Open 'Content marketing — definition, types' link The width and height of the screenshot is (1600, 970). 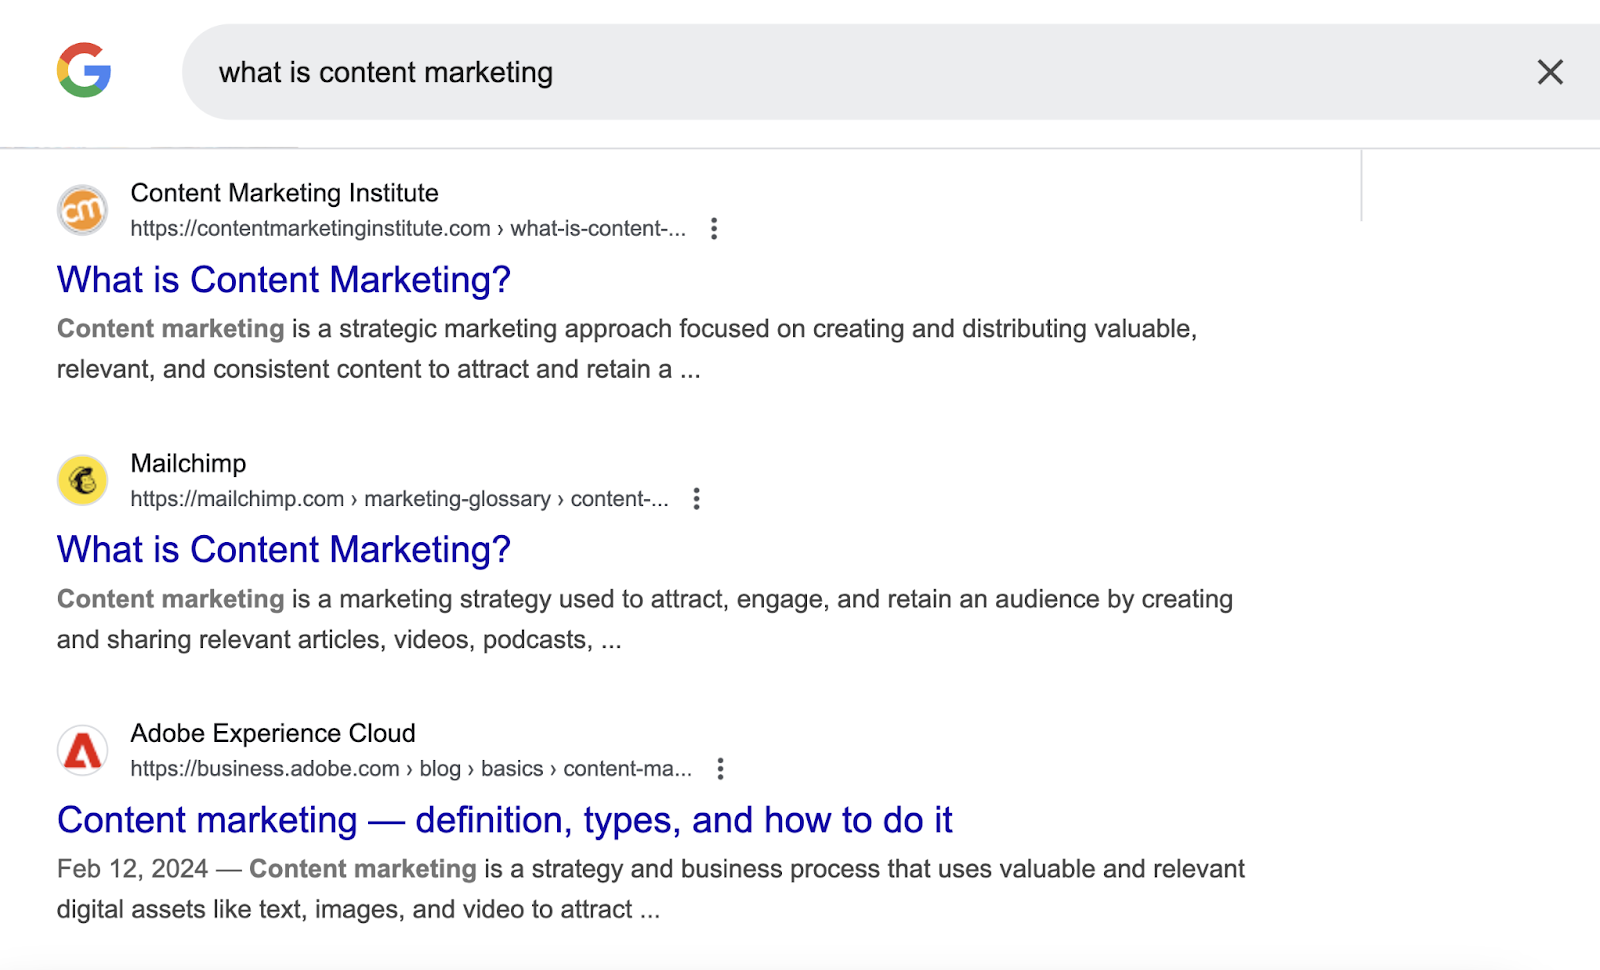[x=504, y=820]
